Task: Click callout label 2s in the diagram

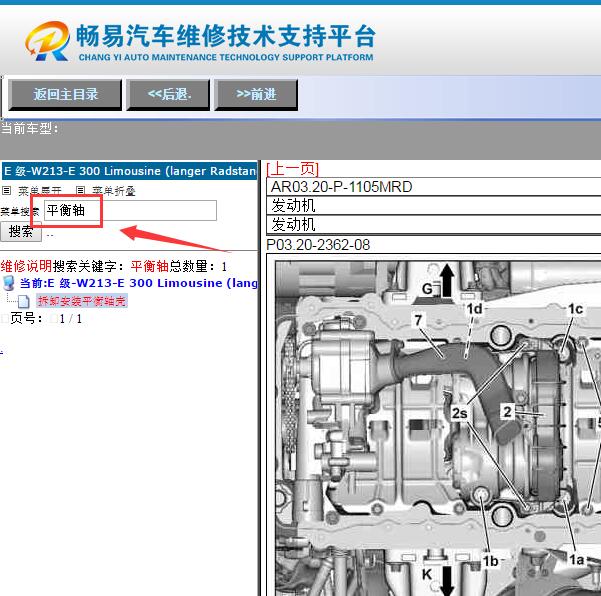Action: click(460, 413)
